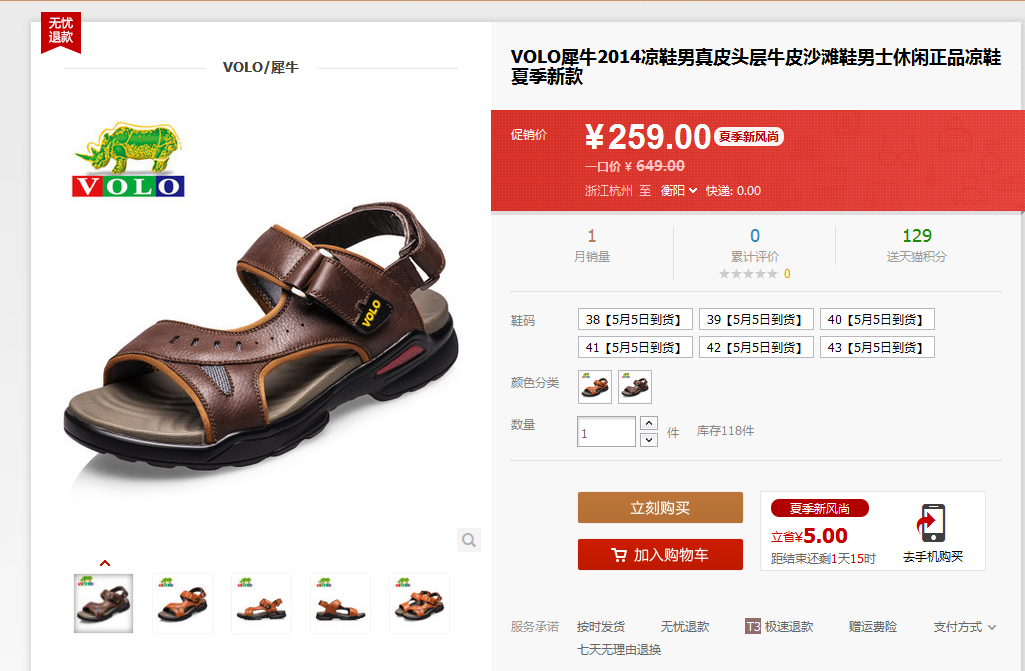The image size is (1025, 671).
Task: Click the 立刻购买 buy now button
Action: point(660,508)
